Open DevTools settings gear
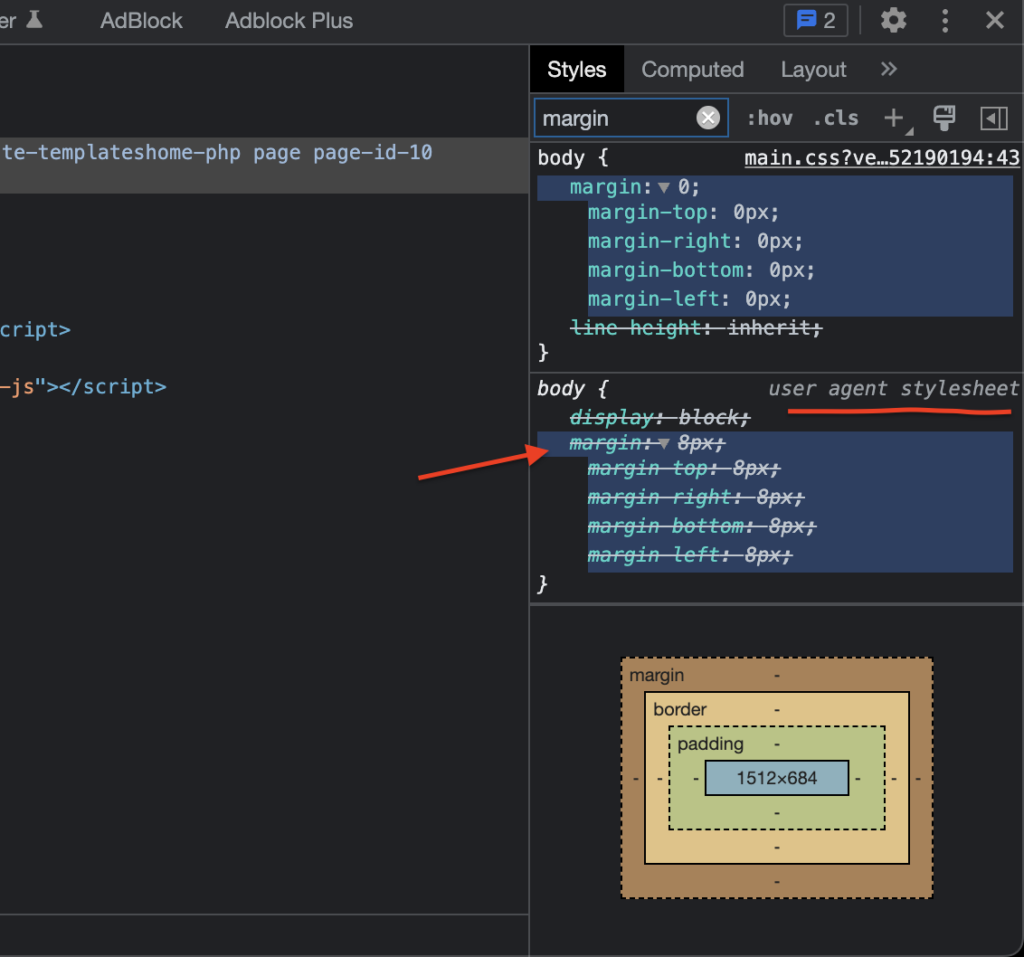1024x957 pixels. coord(893,20)
